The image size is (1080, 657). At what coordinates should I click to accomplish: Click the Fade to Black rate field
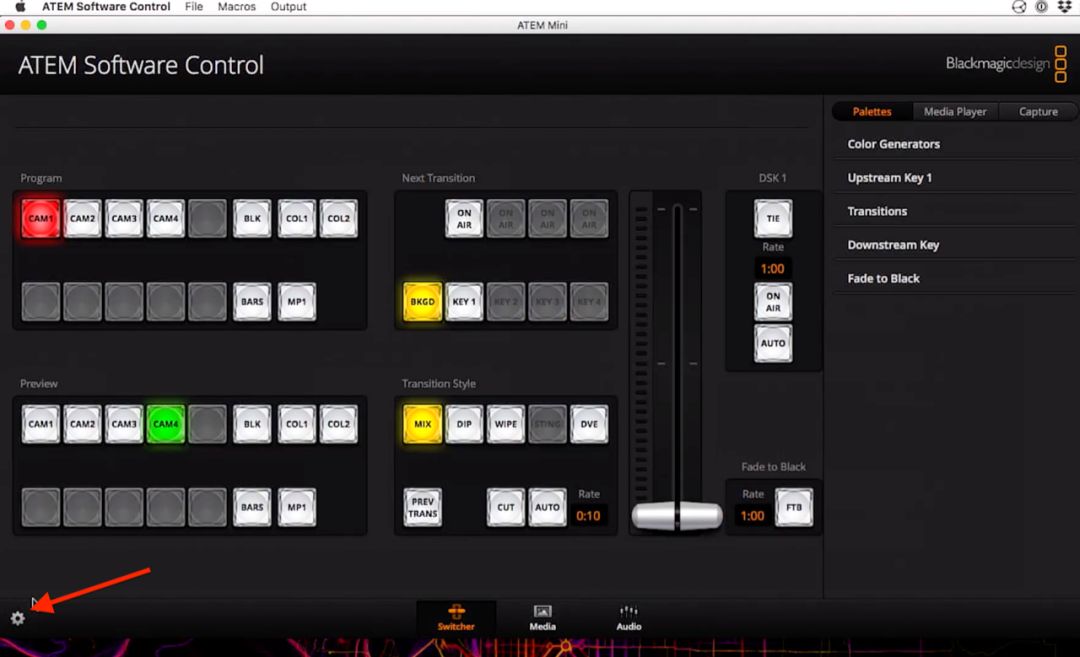point(752,516)
